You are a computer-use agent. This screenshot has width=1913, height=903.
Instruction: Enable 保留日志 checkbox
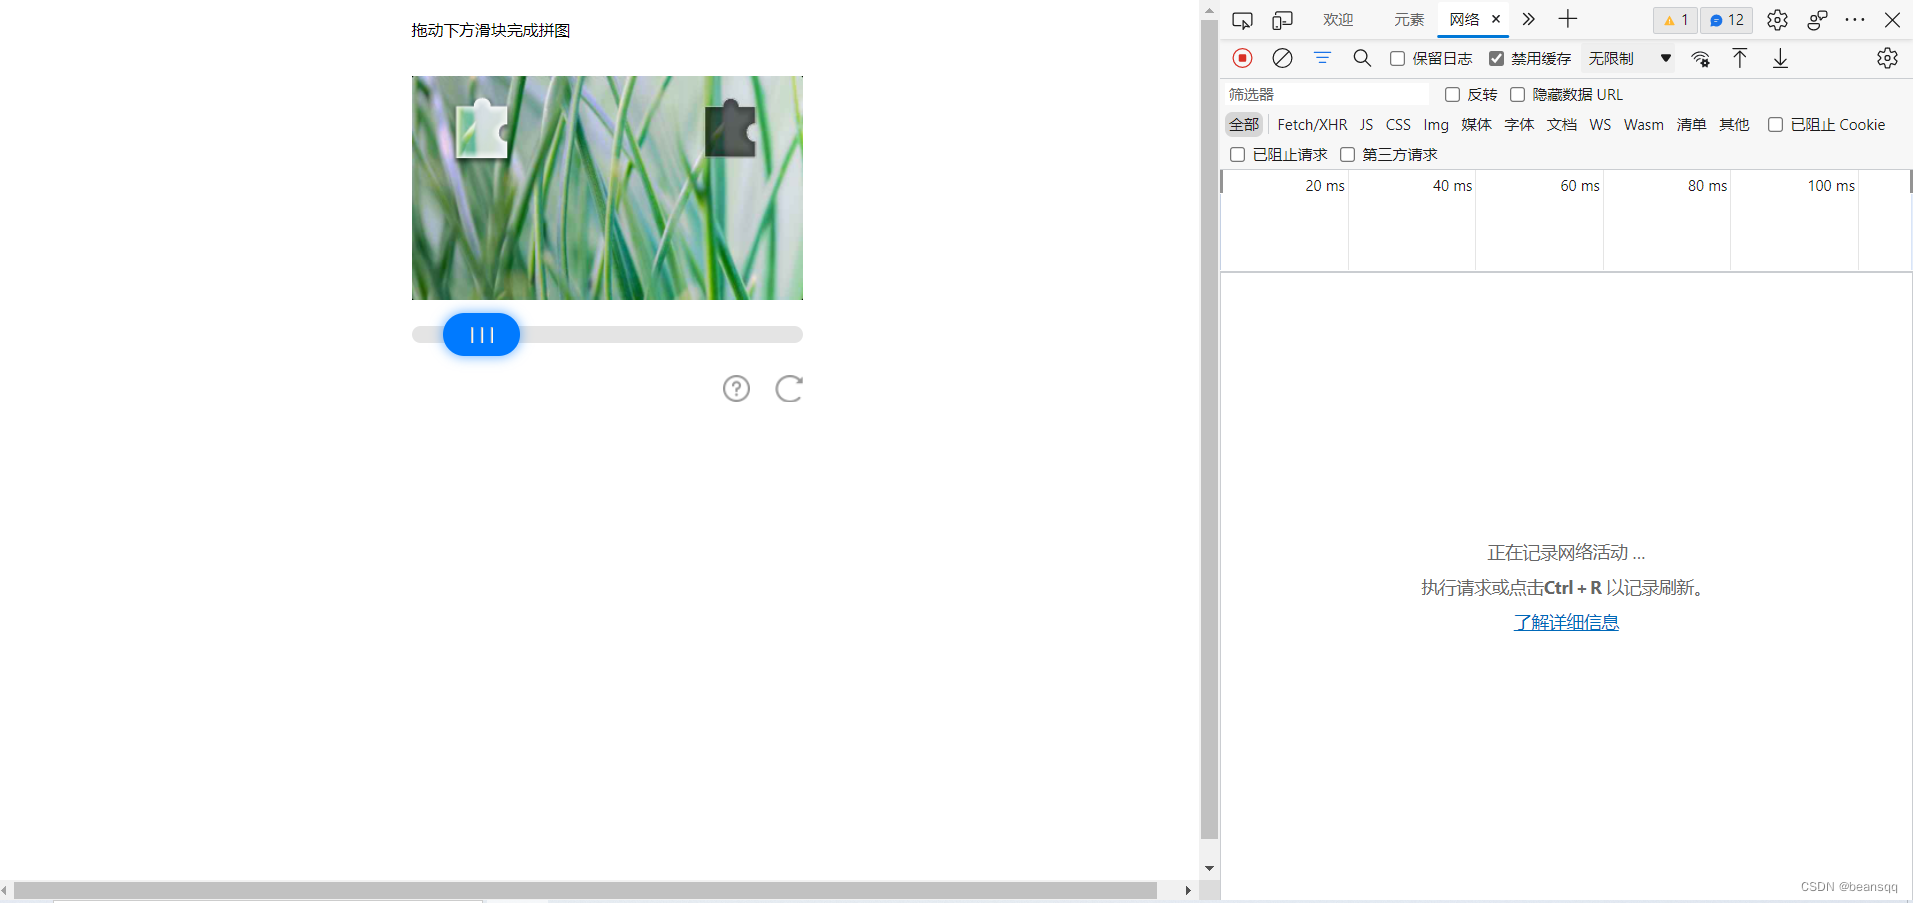tap(1397, 58)
